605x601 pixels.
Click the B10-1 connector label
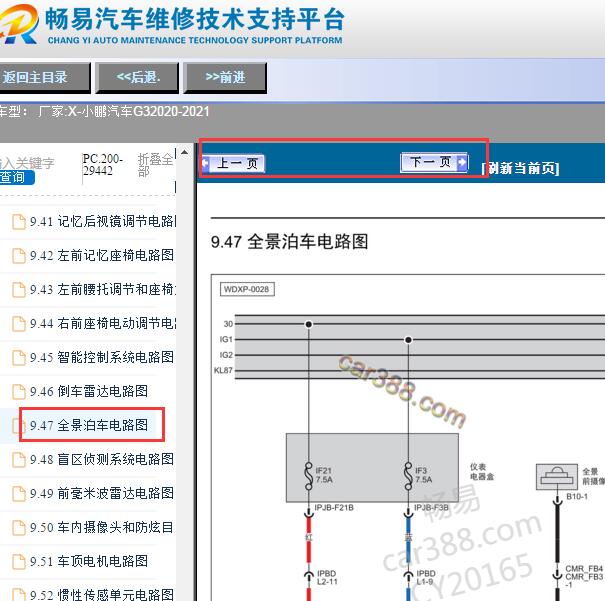point(577,496)
